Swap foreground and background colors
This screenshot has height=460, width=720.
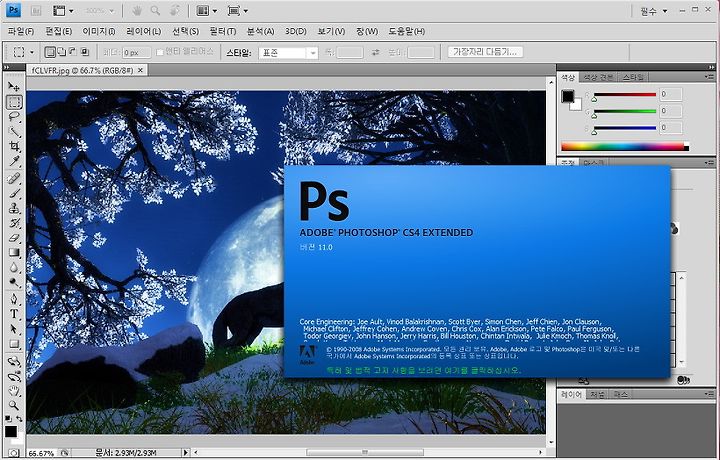tap(19, 419)
